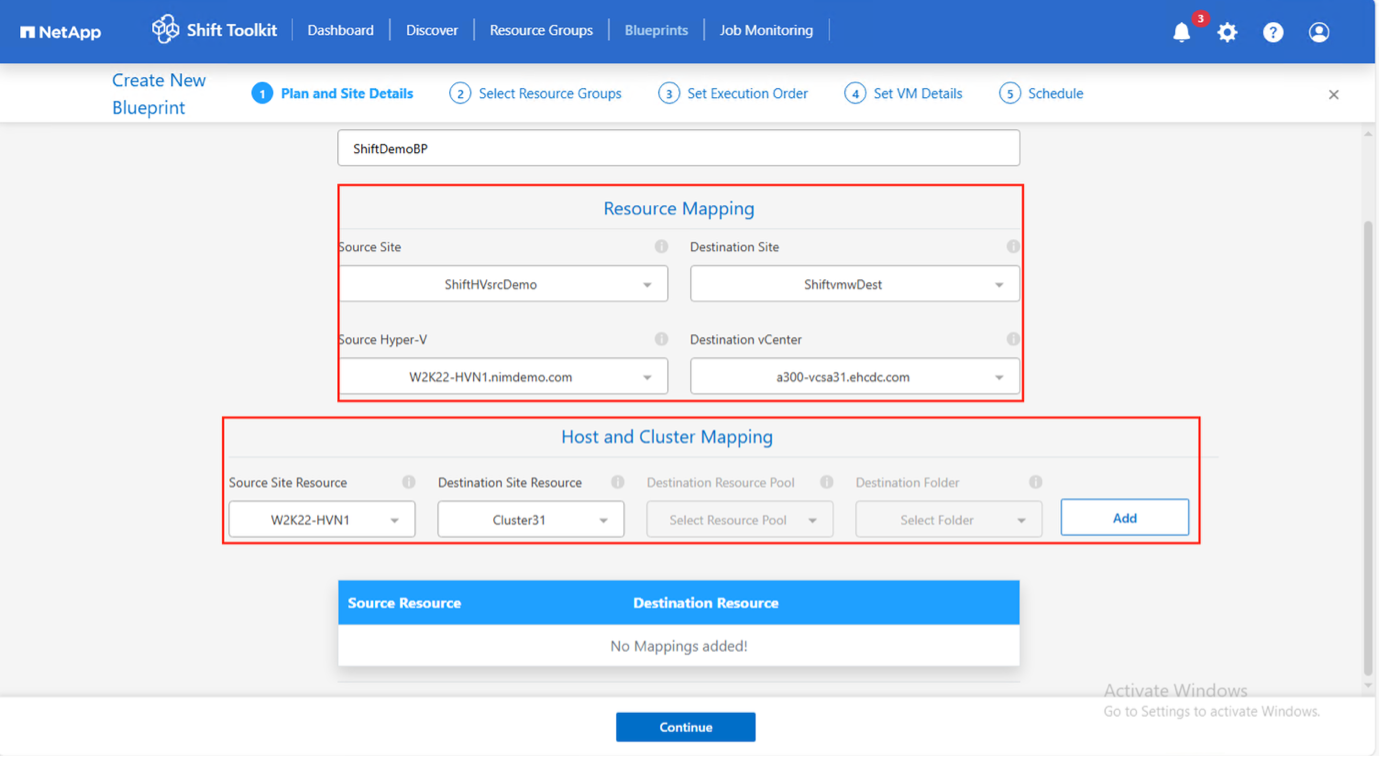Click the help question mark icon

point(1273,32)
